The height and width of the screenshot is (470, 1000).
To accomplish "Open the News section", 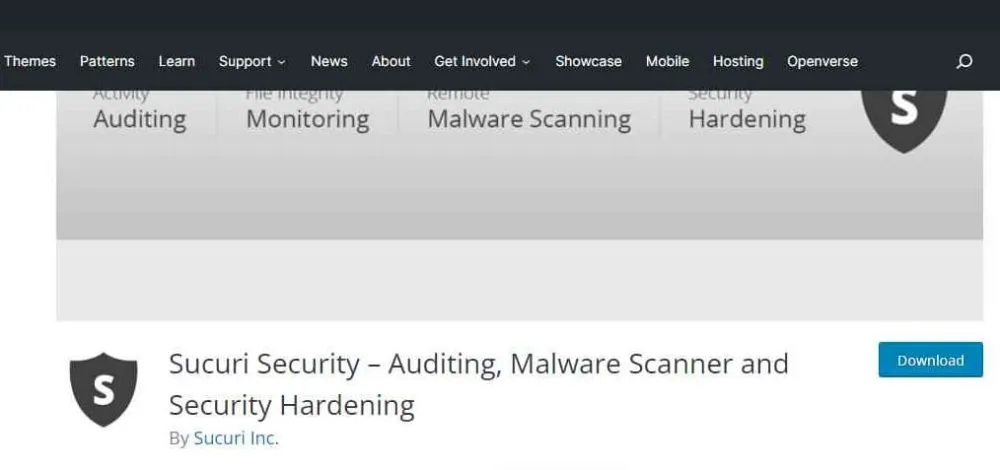I will pyautogui.click(x=329, y=61).
